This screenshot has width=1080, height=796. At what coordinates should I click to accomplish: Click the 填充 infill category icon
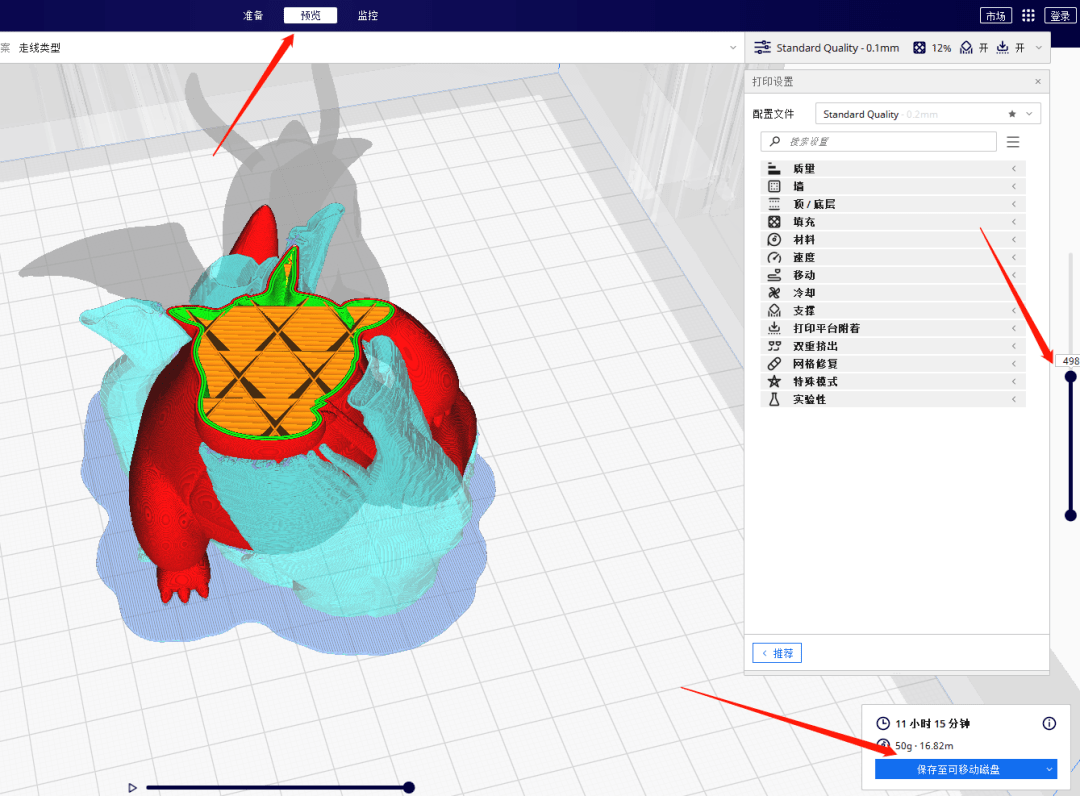click(x=774, y=222)
